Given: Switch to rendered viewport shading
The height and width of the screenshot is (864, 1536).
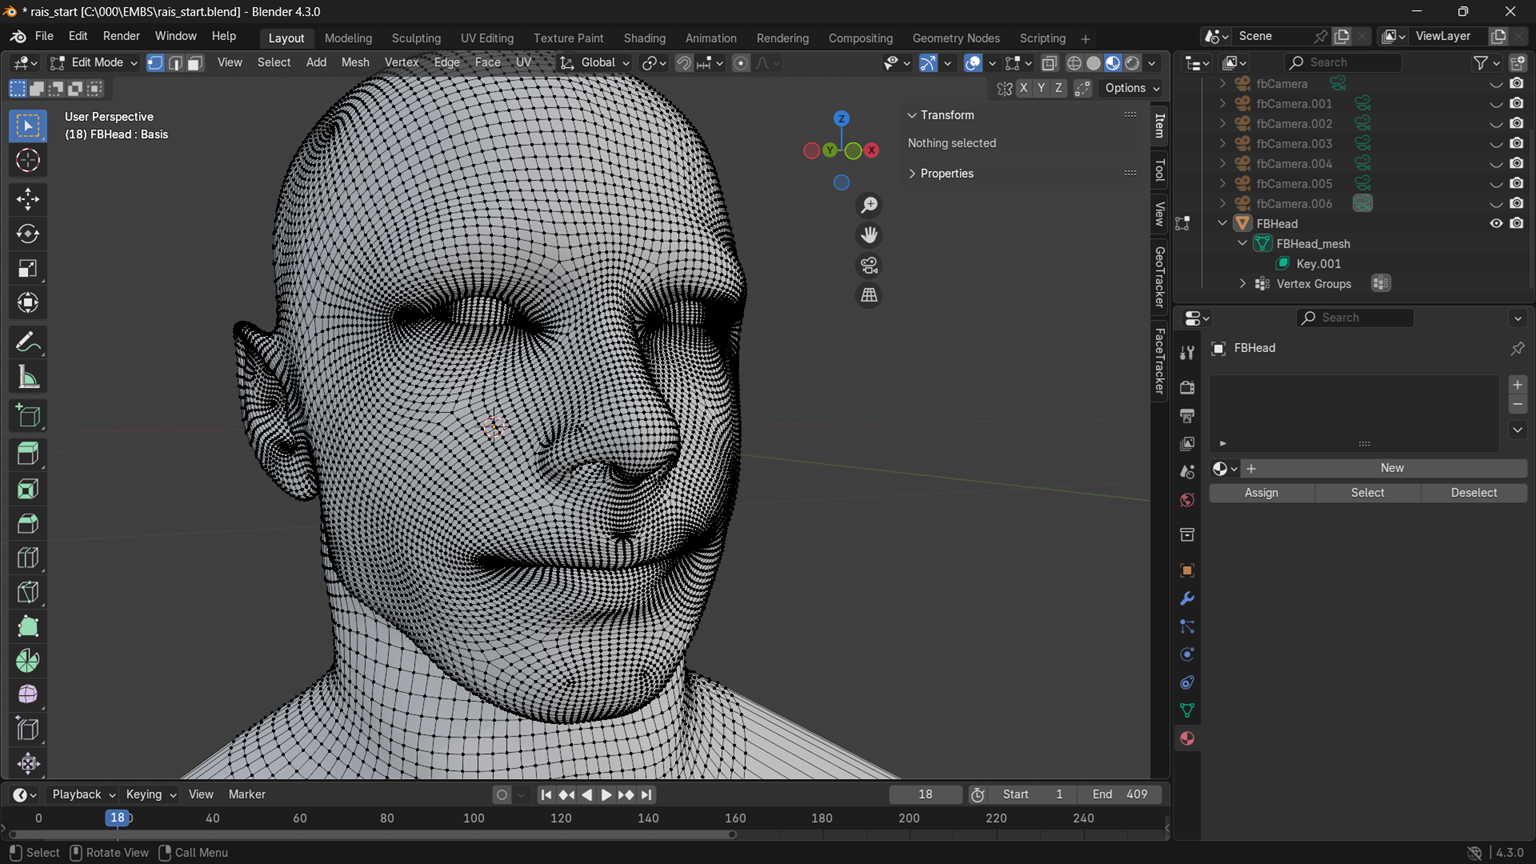Looking at the screenshot, I should coord(1132,63).
